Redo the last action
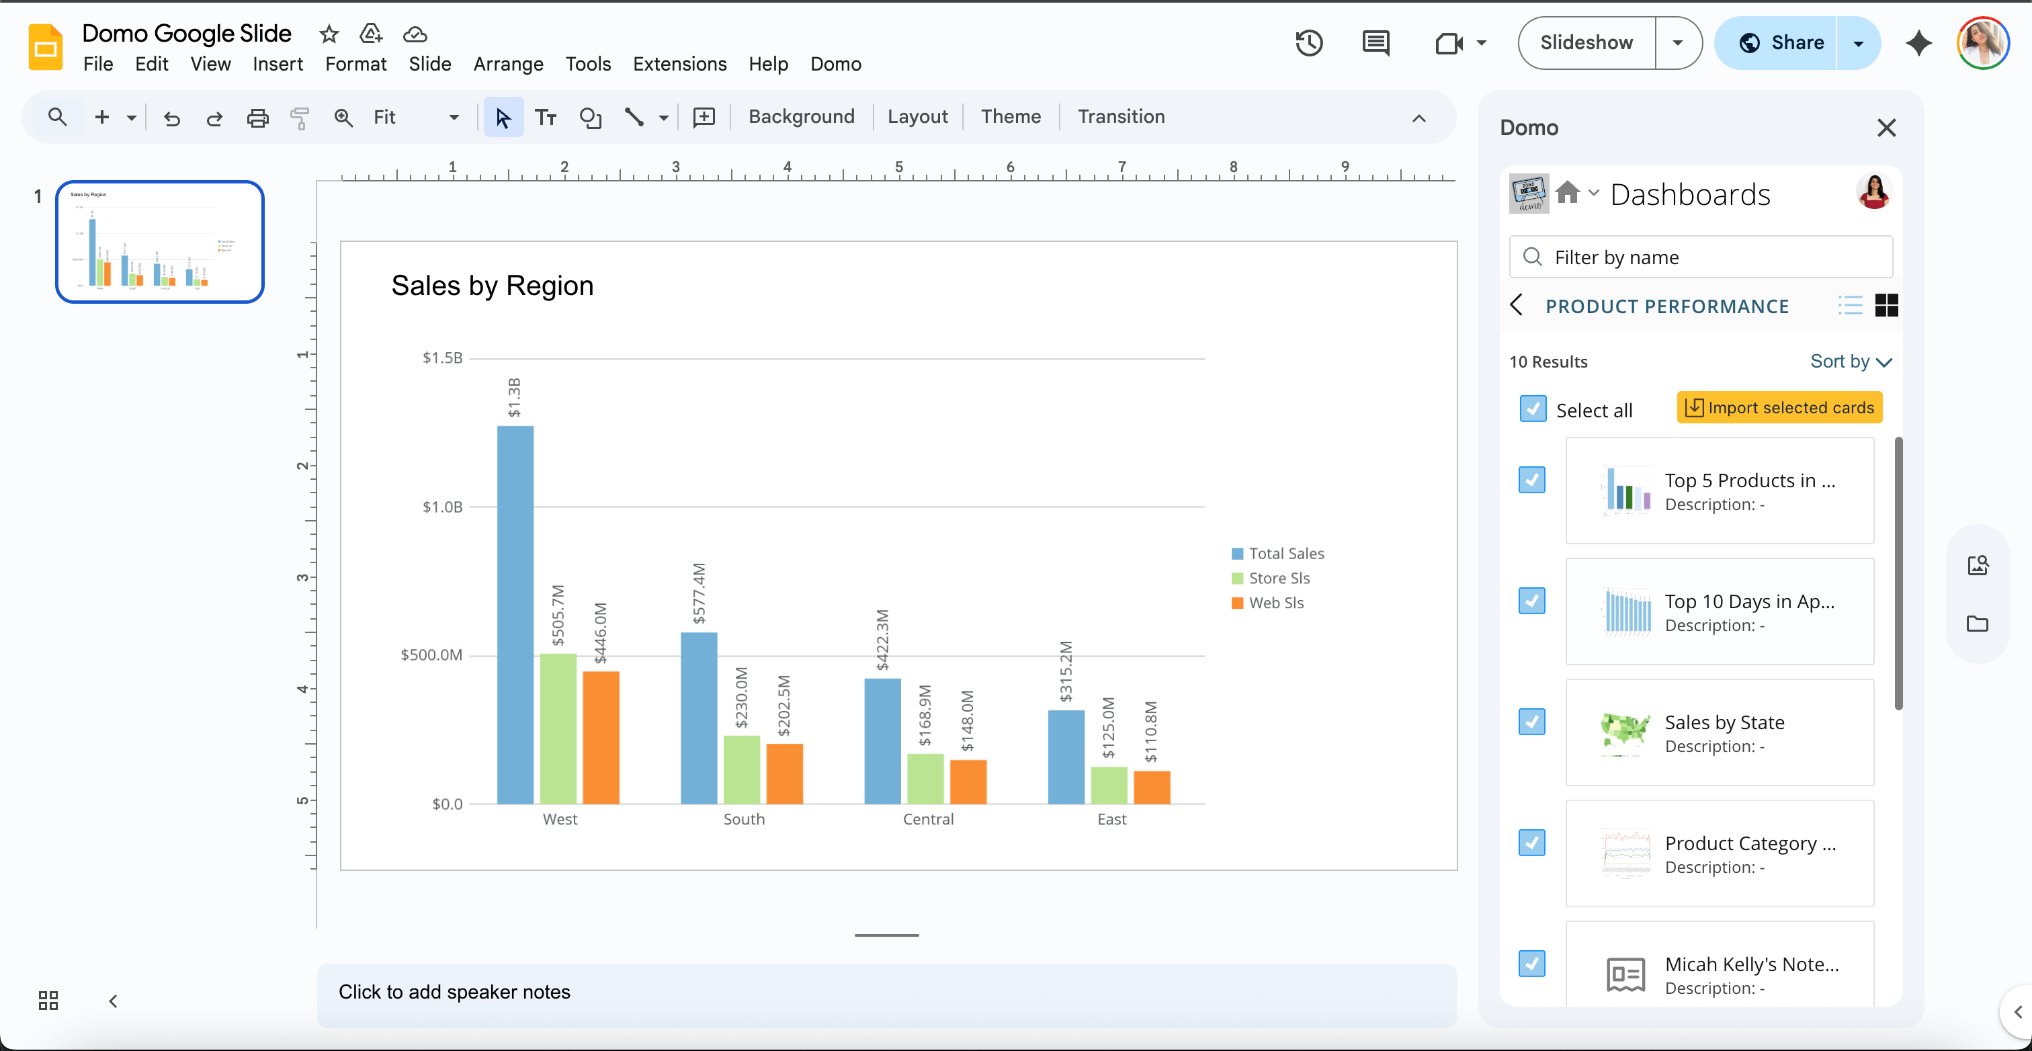2032x1051 pixels. click(214, 118)
